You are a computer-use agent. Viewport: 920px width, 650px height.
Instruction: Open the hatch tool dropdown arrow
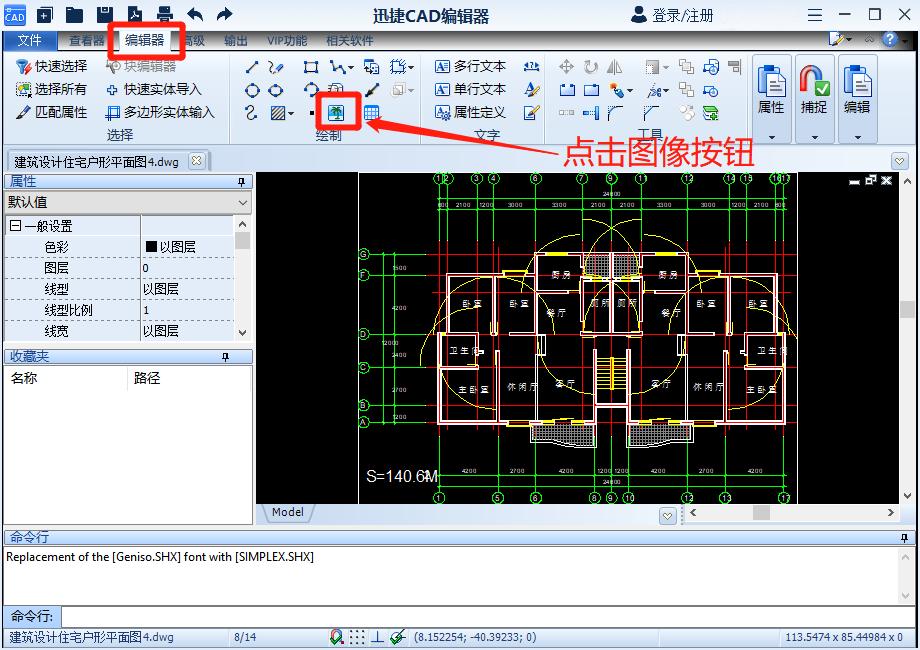(x=290, y=111)
